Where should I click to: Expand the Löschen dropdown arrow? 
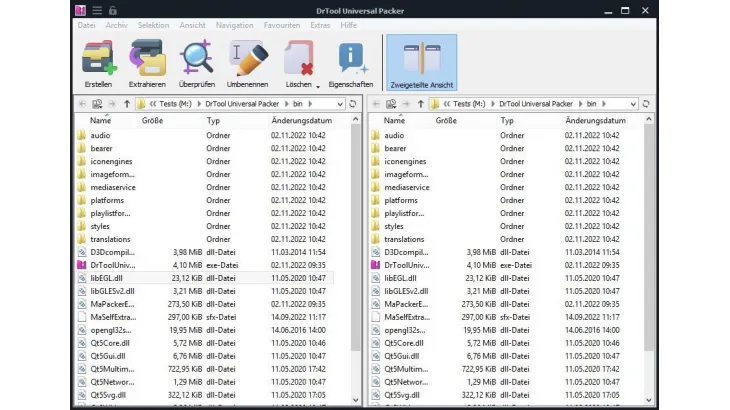(318, 86)
